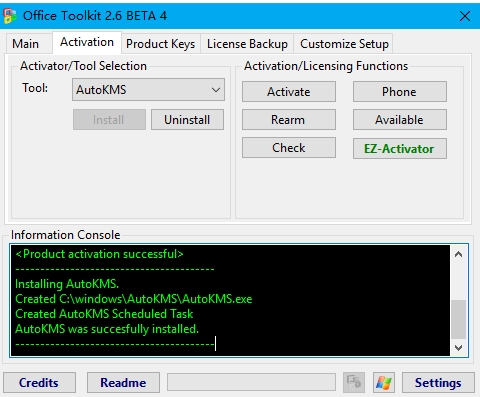Screen dimensions: 480x397
Task: Click the Activate button
Action: [289, 92]
